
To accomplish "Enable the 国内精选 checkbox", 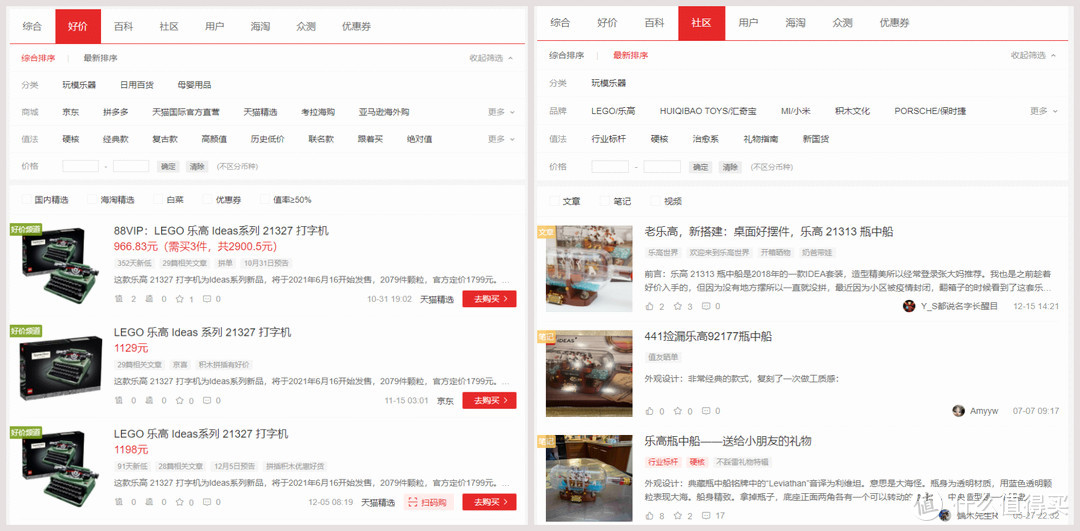I will (x=26, y=200).
